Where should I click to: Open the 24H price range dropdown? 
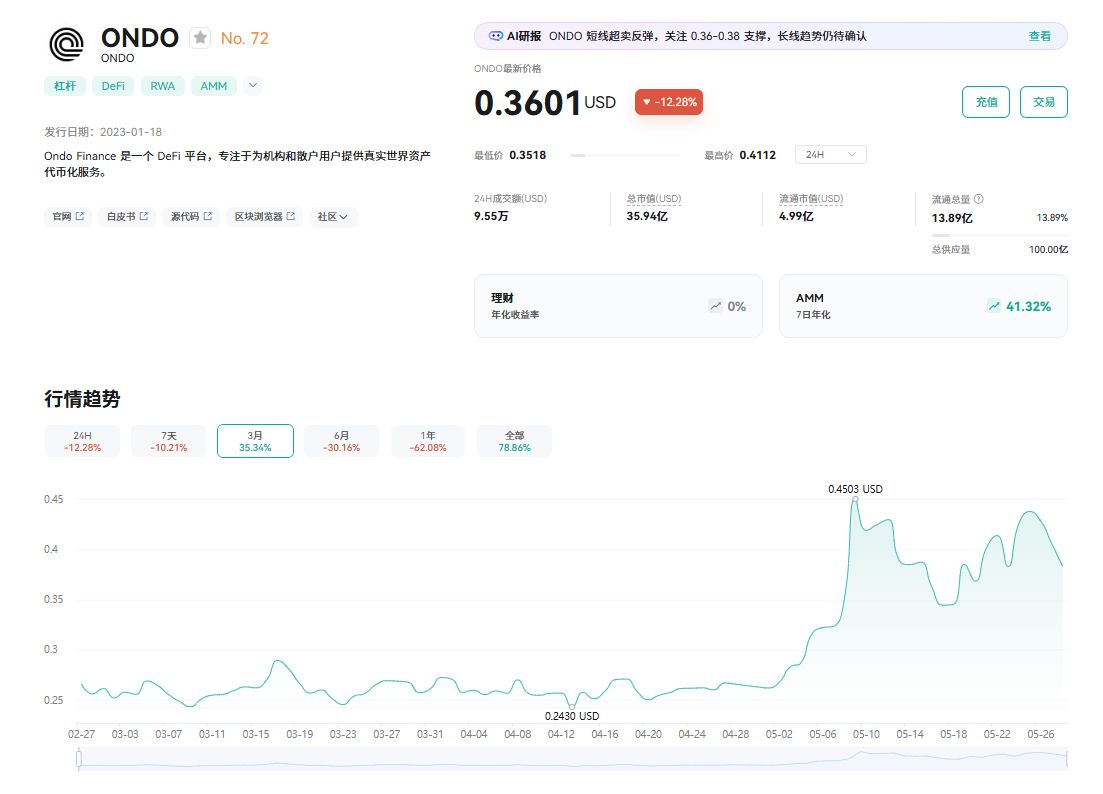pos(831,155)
